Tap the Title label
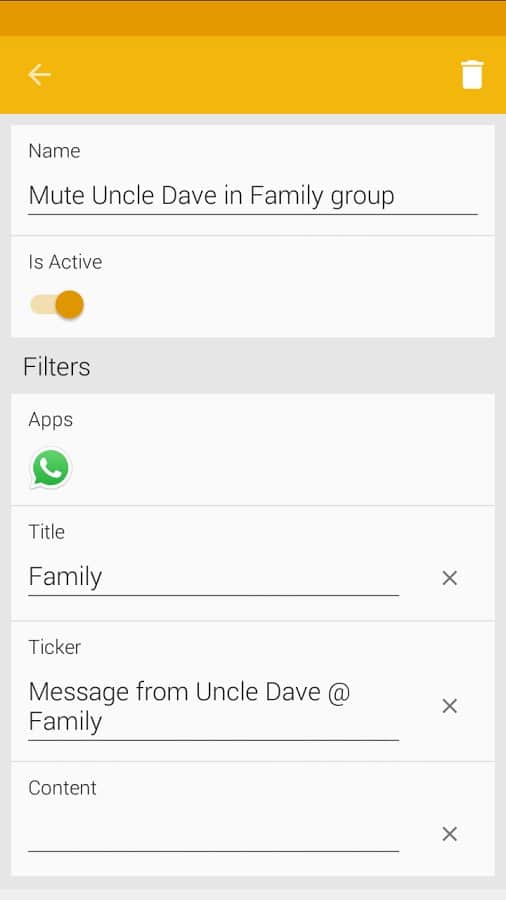506x900 pixels. pyautogui.click(x=46, y=532)
